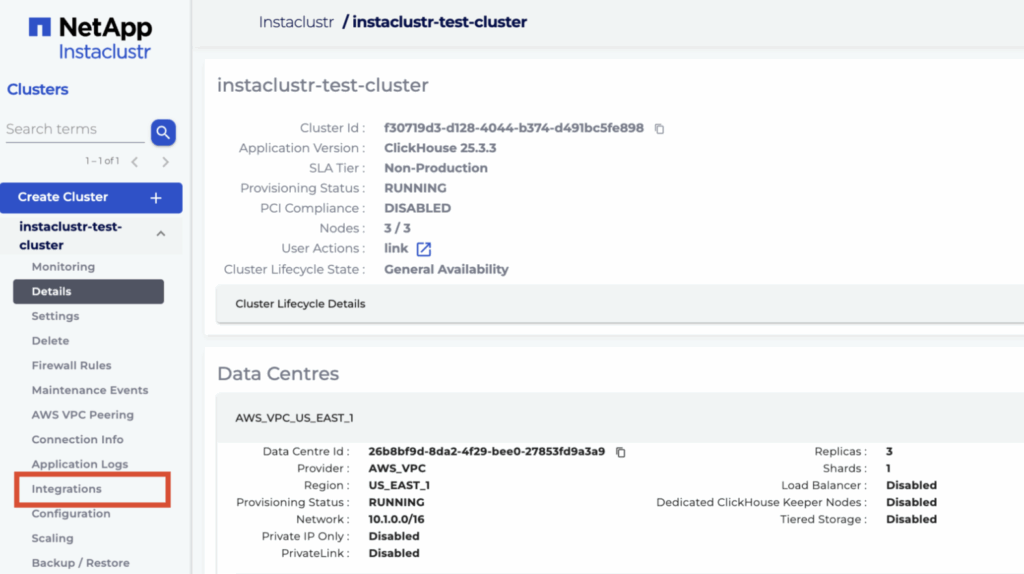Open the Monitoring page
The height and width of the screenshot is (574, 1024).
coord(63,267)
